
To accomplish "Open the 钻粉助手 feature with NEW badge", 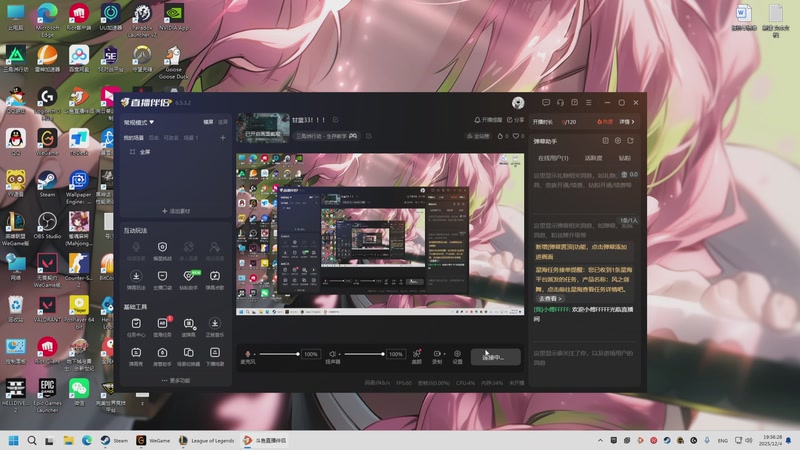I will pyautogui.click(x=189, y=280).
